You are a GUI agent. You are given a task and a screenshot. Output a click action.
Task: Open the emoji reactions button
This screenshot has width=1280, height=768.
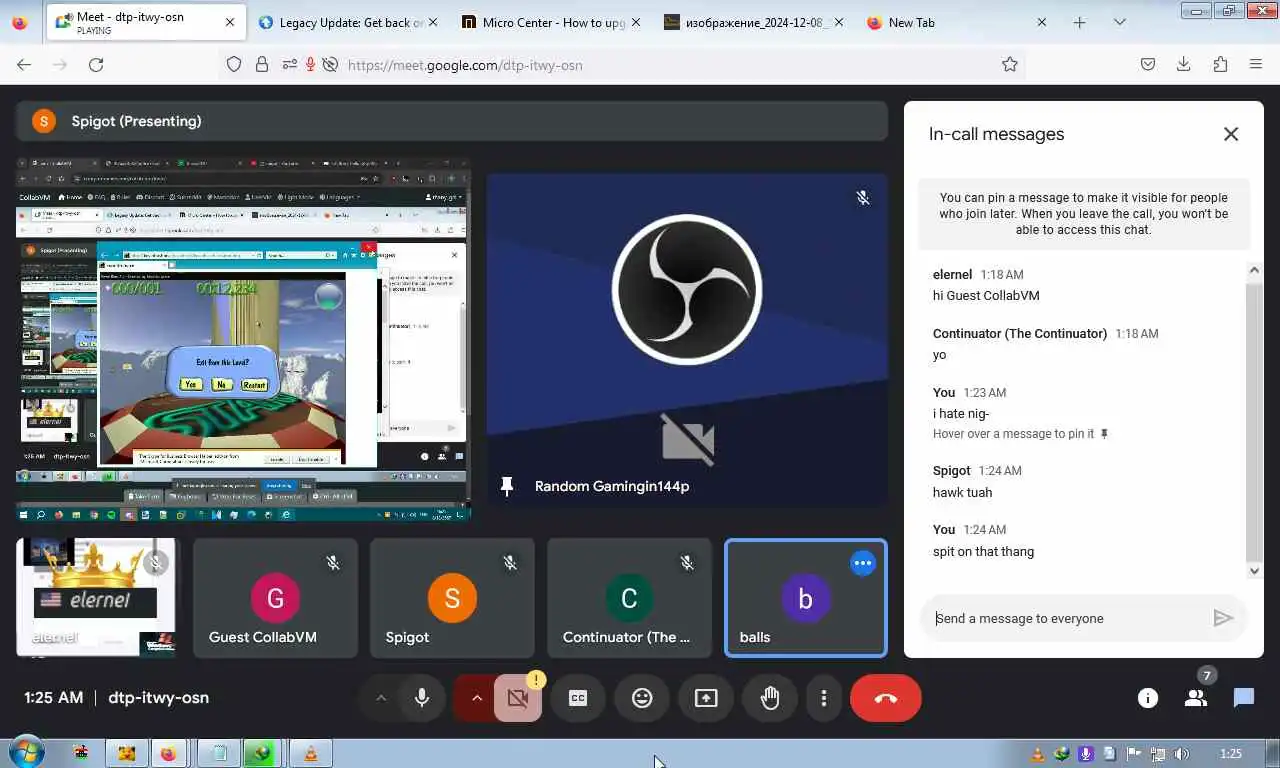tap(642, 698)
